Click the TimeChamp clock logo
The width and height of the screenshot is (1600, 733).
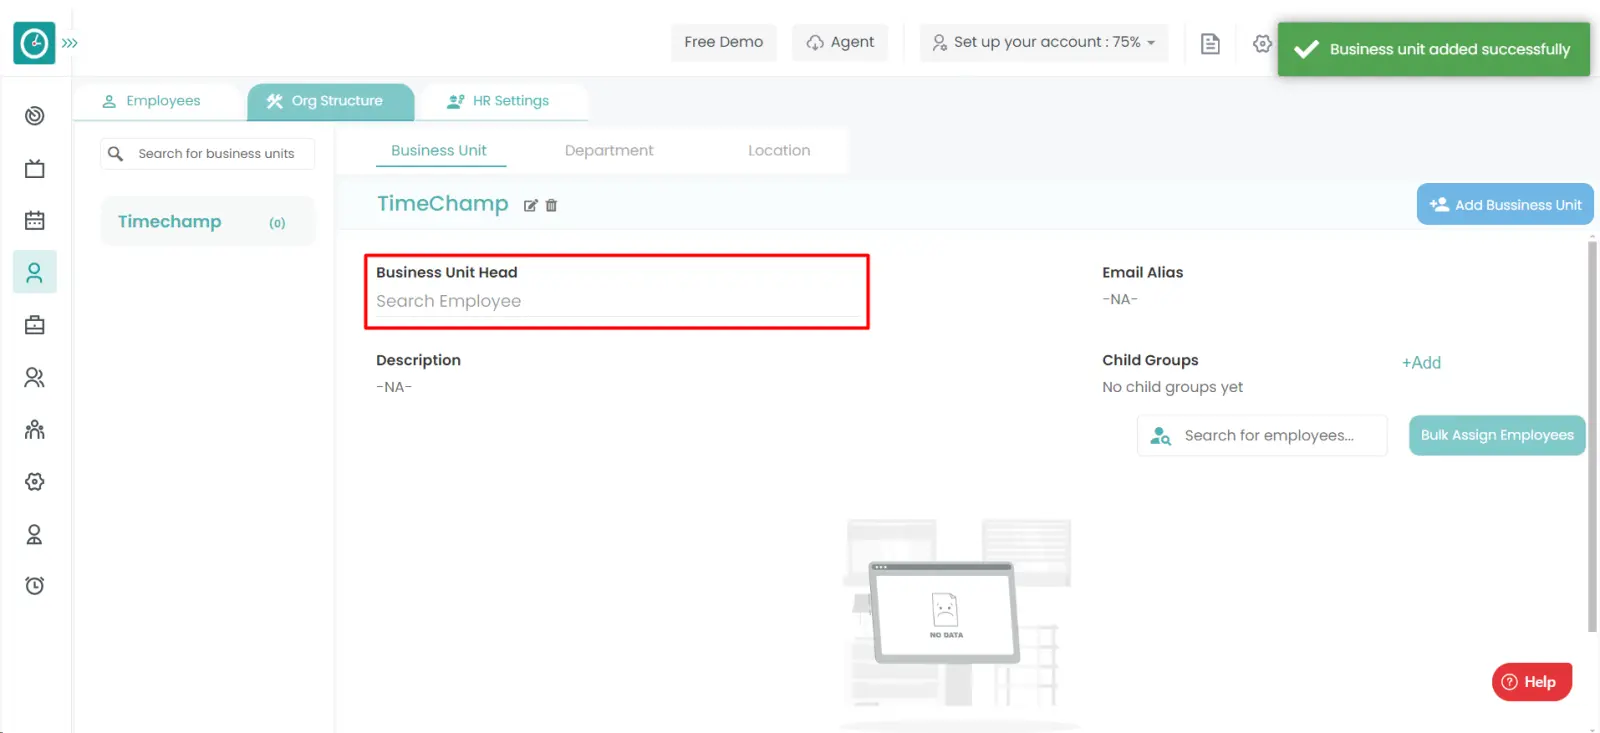(34, 43)
